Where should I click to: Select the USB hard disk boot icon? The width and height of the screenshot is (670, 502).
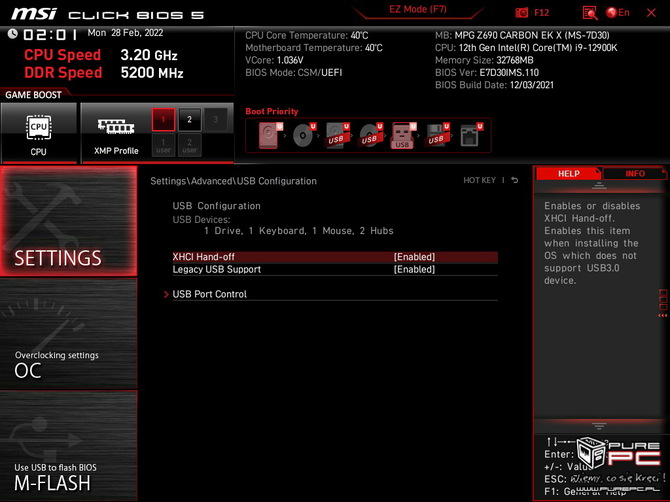(337, 135)
